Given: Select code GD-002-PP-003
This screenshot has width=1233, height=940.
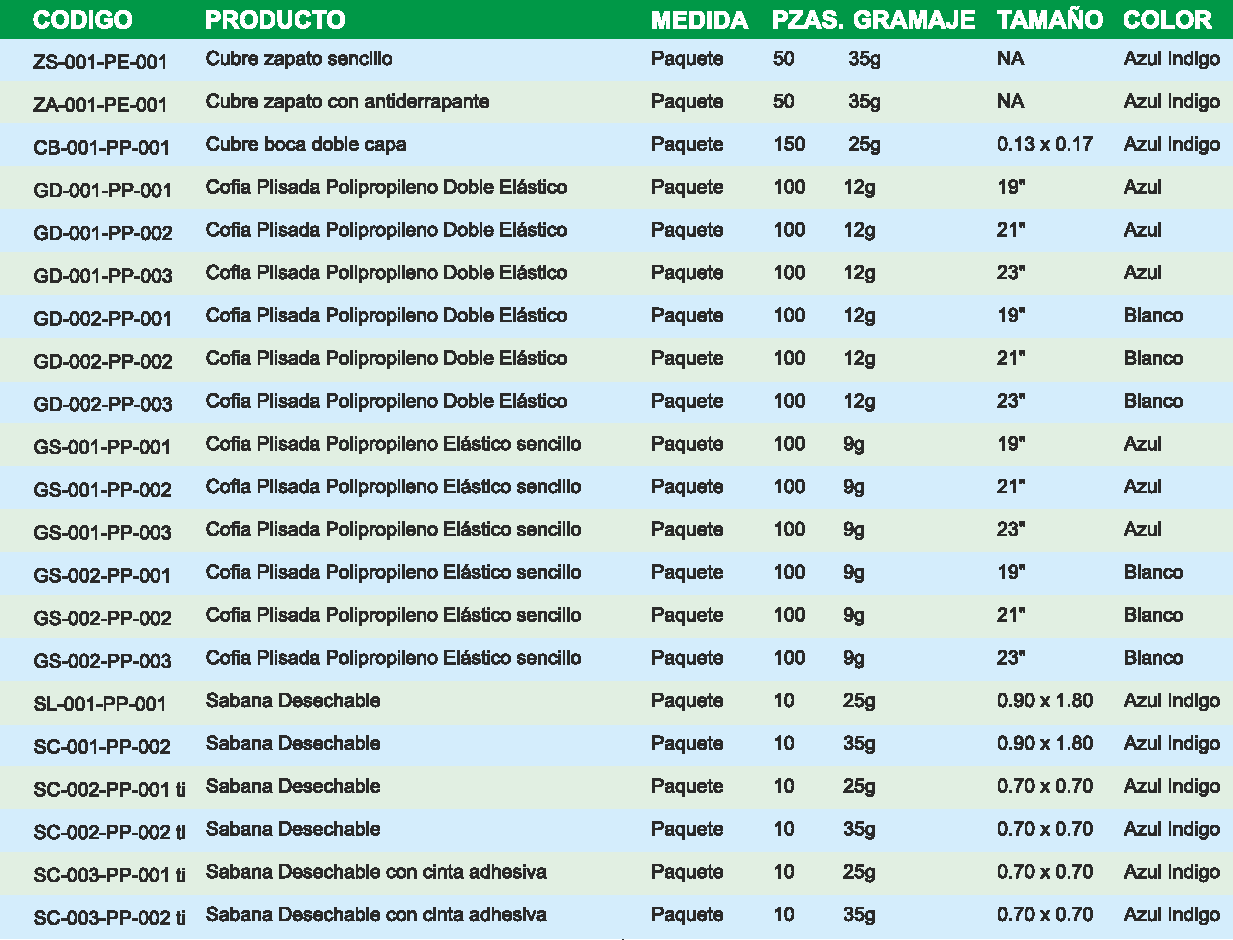Looking at the screenshot, I should pos(102,405).
